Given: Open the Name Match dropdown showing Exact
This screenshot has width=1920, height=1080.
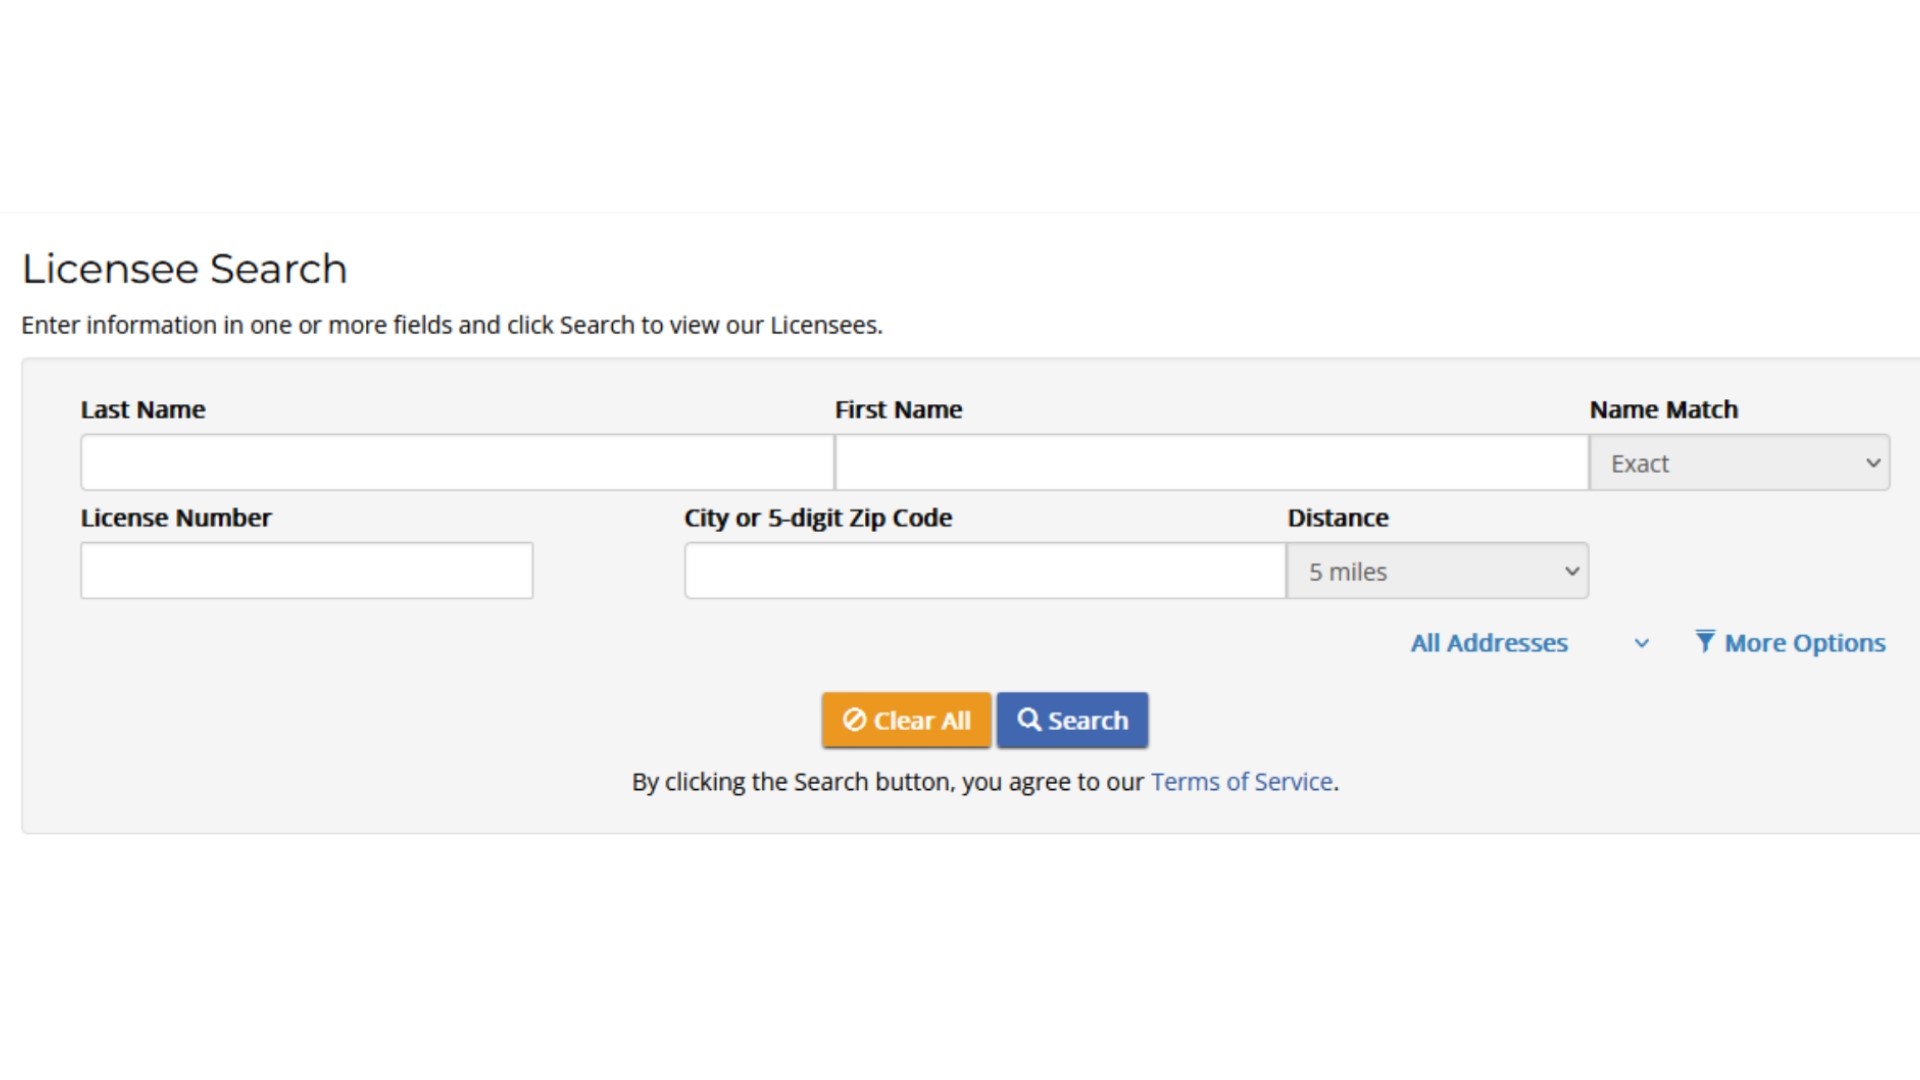Looking at the screenshot, I should 1738,463.
